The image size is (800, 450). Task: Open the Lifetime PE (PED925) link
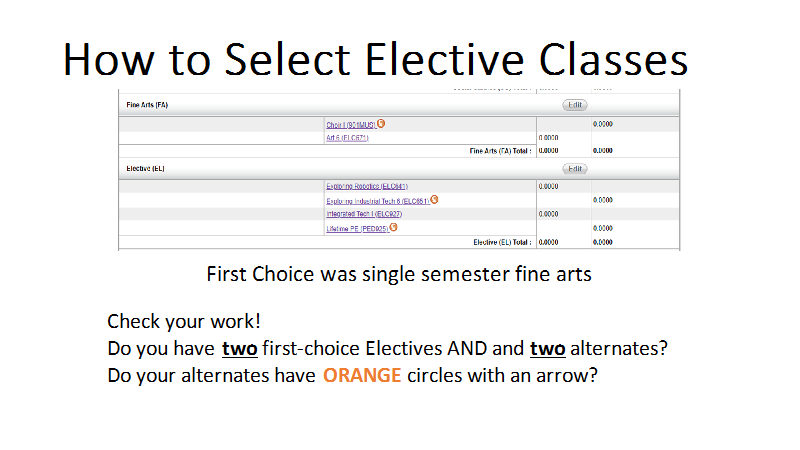point(357,229)
